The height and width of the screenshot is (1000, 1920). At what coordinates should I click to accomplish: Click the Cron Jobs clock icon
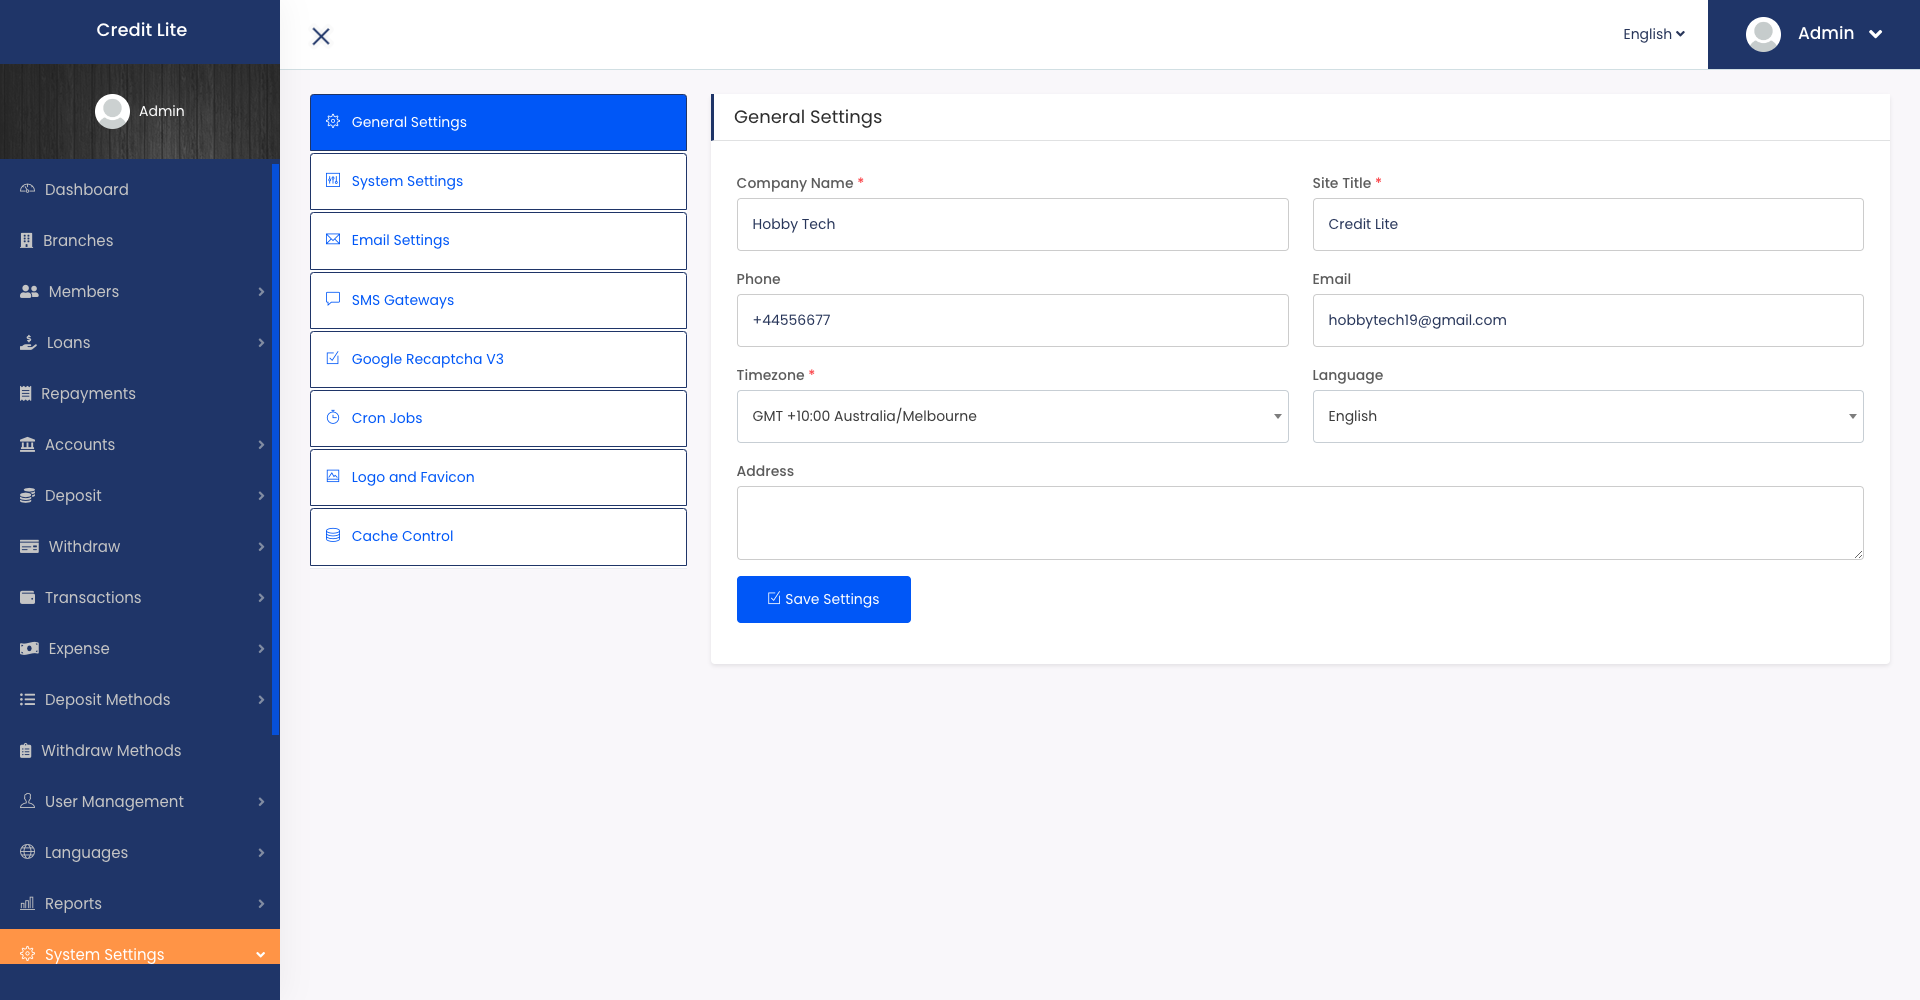click(333, 417)
